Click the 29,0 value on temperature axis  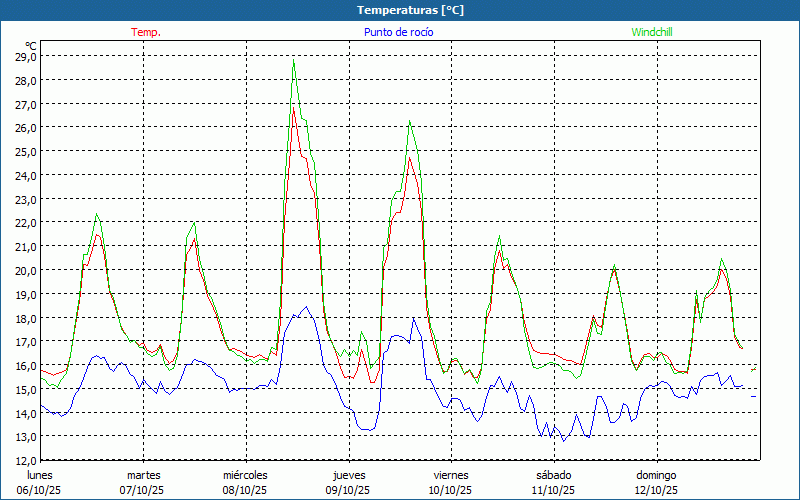click(26, 56)
